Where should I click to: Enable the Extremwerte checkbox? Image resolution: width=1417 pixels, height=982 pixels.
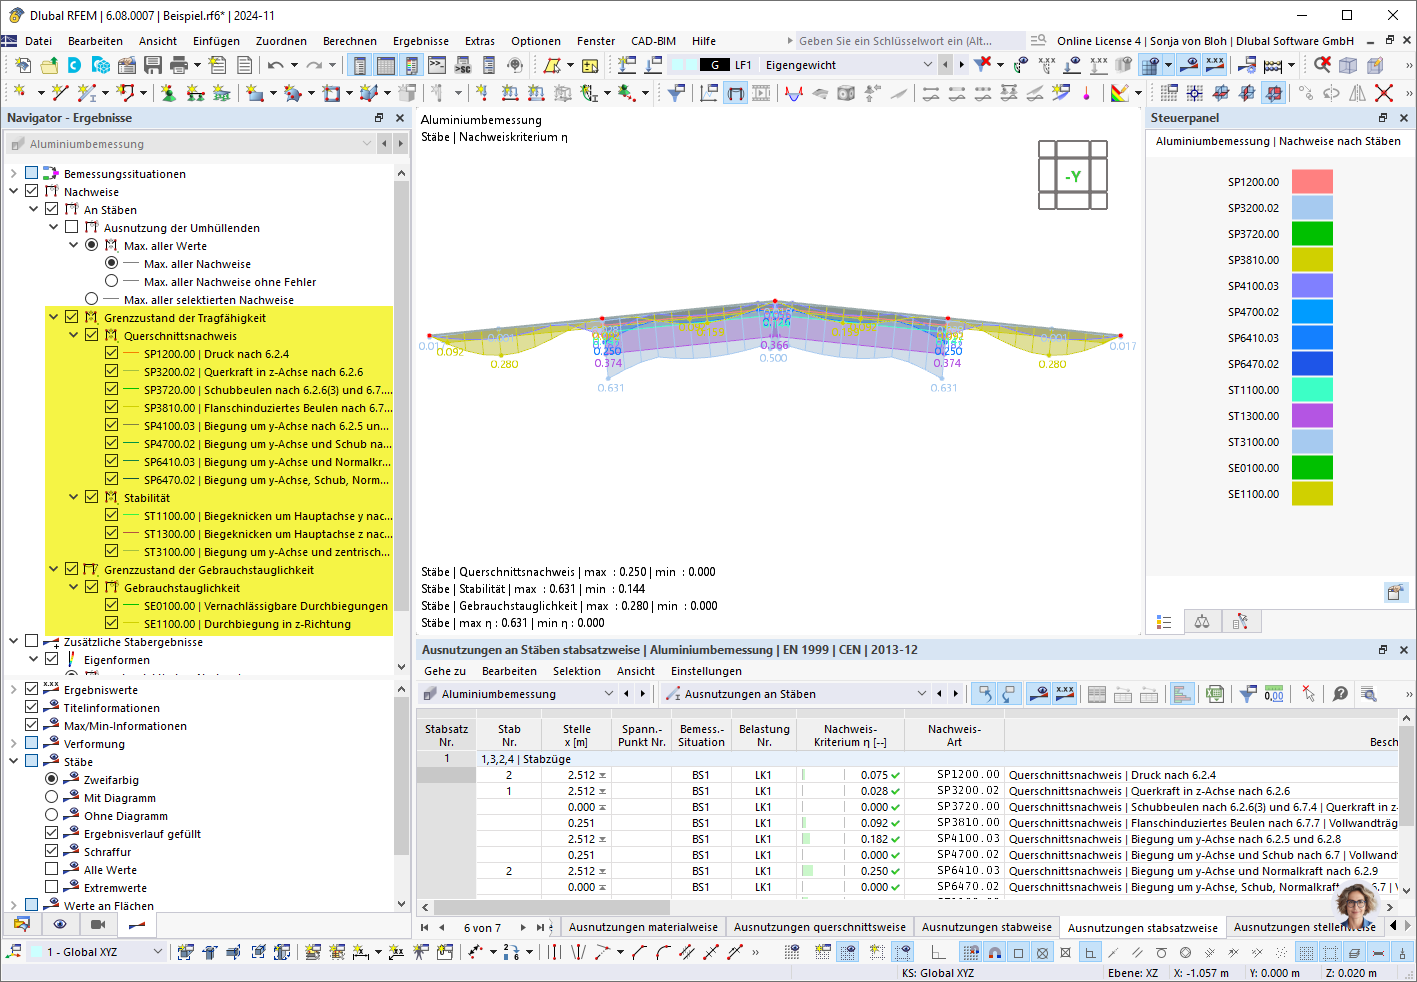point(51,888)
